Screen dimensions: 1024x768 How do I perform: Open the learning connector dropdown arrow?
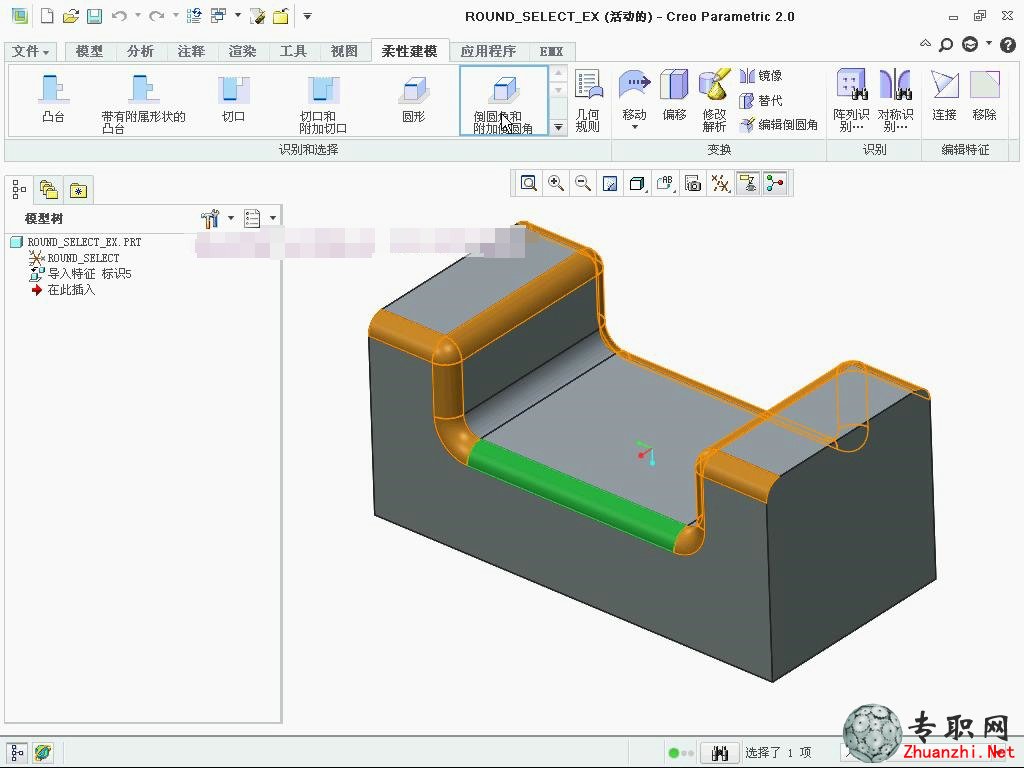pos(989,43)
